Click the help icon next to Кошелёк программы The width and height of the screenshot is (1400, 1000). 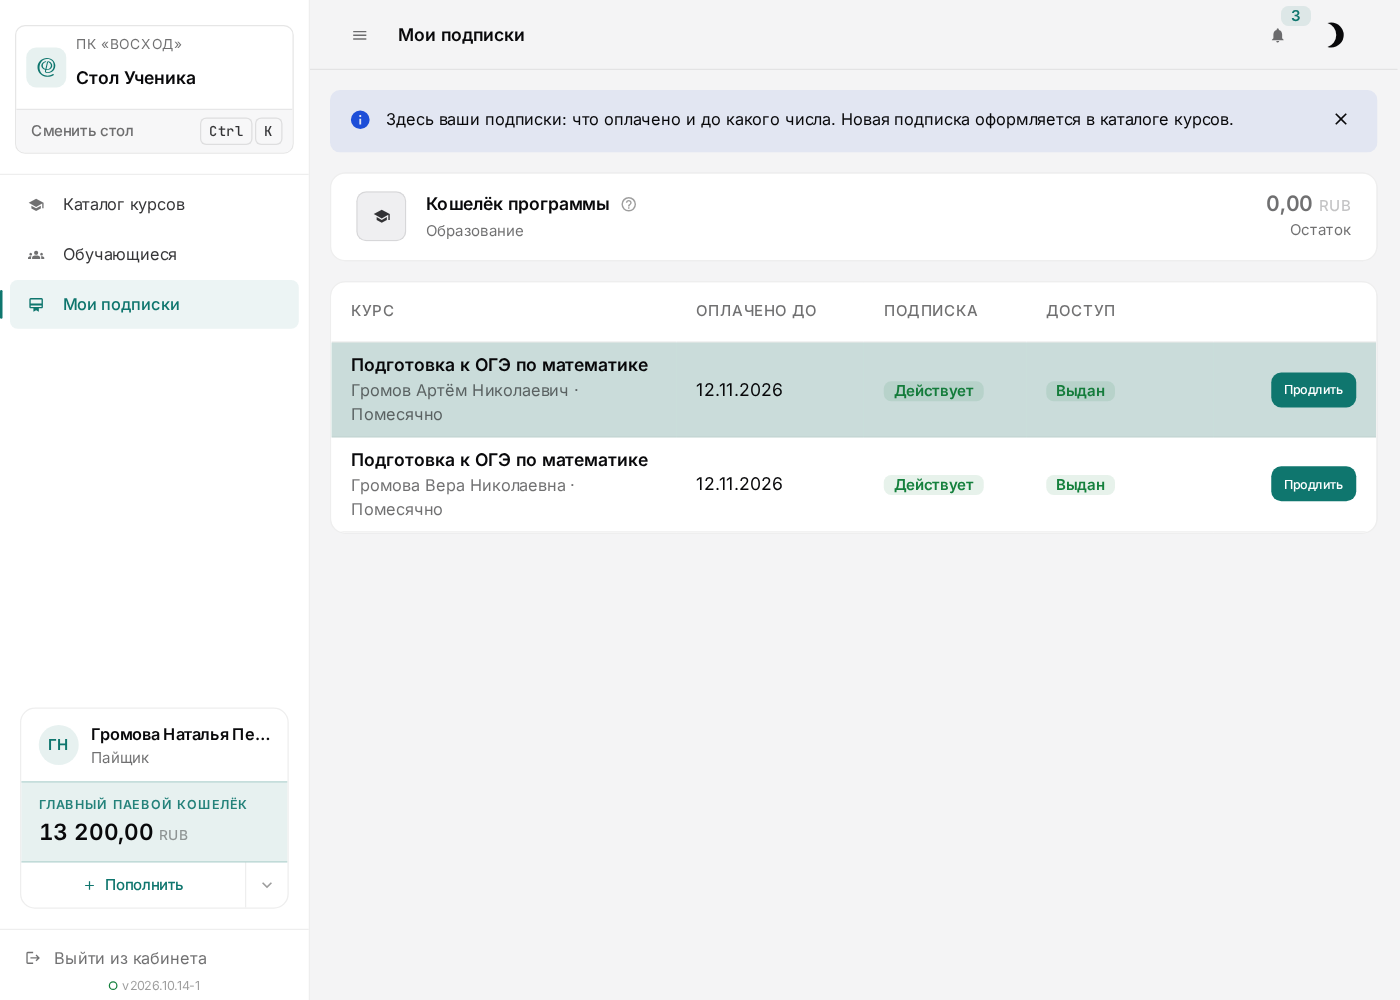pos(629,204)
